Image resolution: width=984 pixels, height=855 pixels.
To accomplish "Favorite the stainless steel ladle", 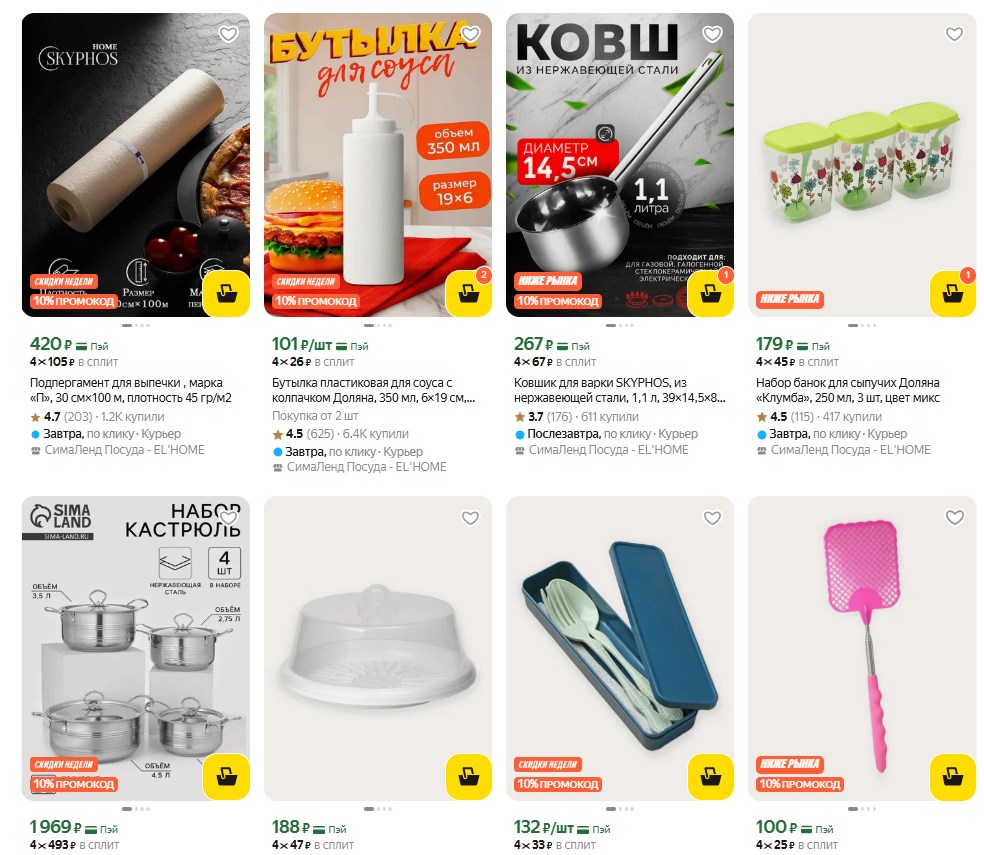I will pos(712,34).
